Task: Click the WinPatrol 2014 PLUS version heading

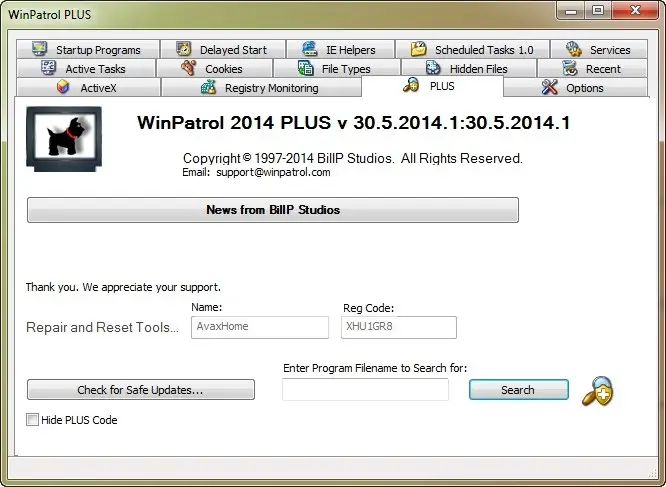Action: pyautogui.click(x=353, y=123)
